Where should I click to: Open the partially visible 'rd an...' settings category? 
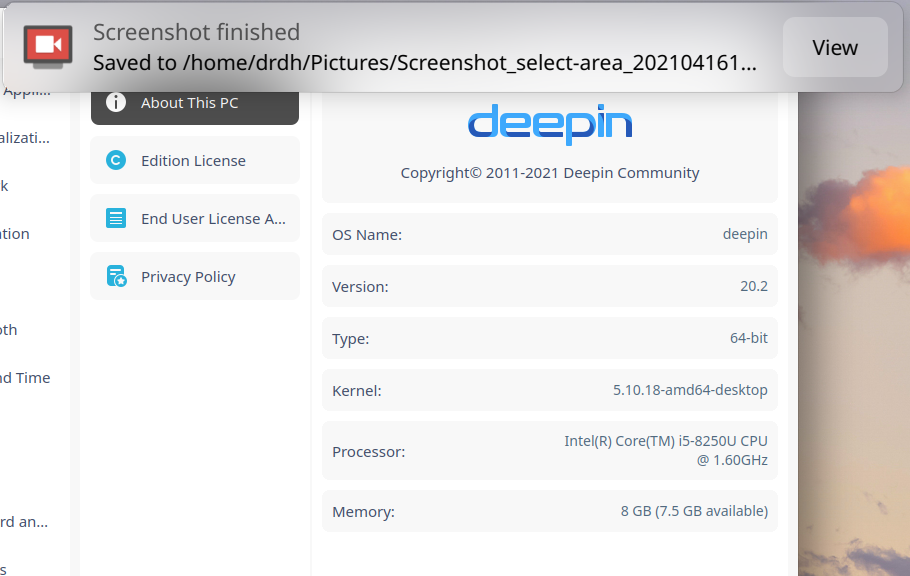[24, 522]
